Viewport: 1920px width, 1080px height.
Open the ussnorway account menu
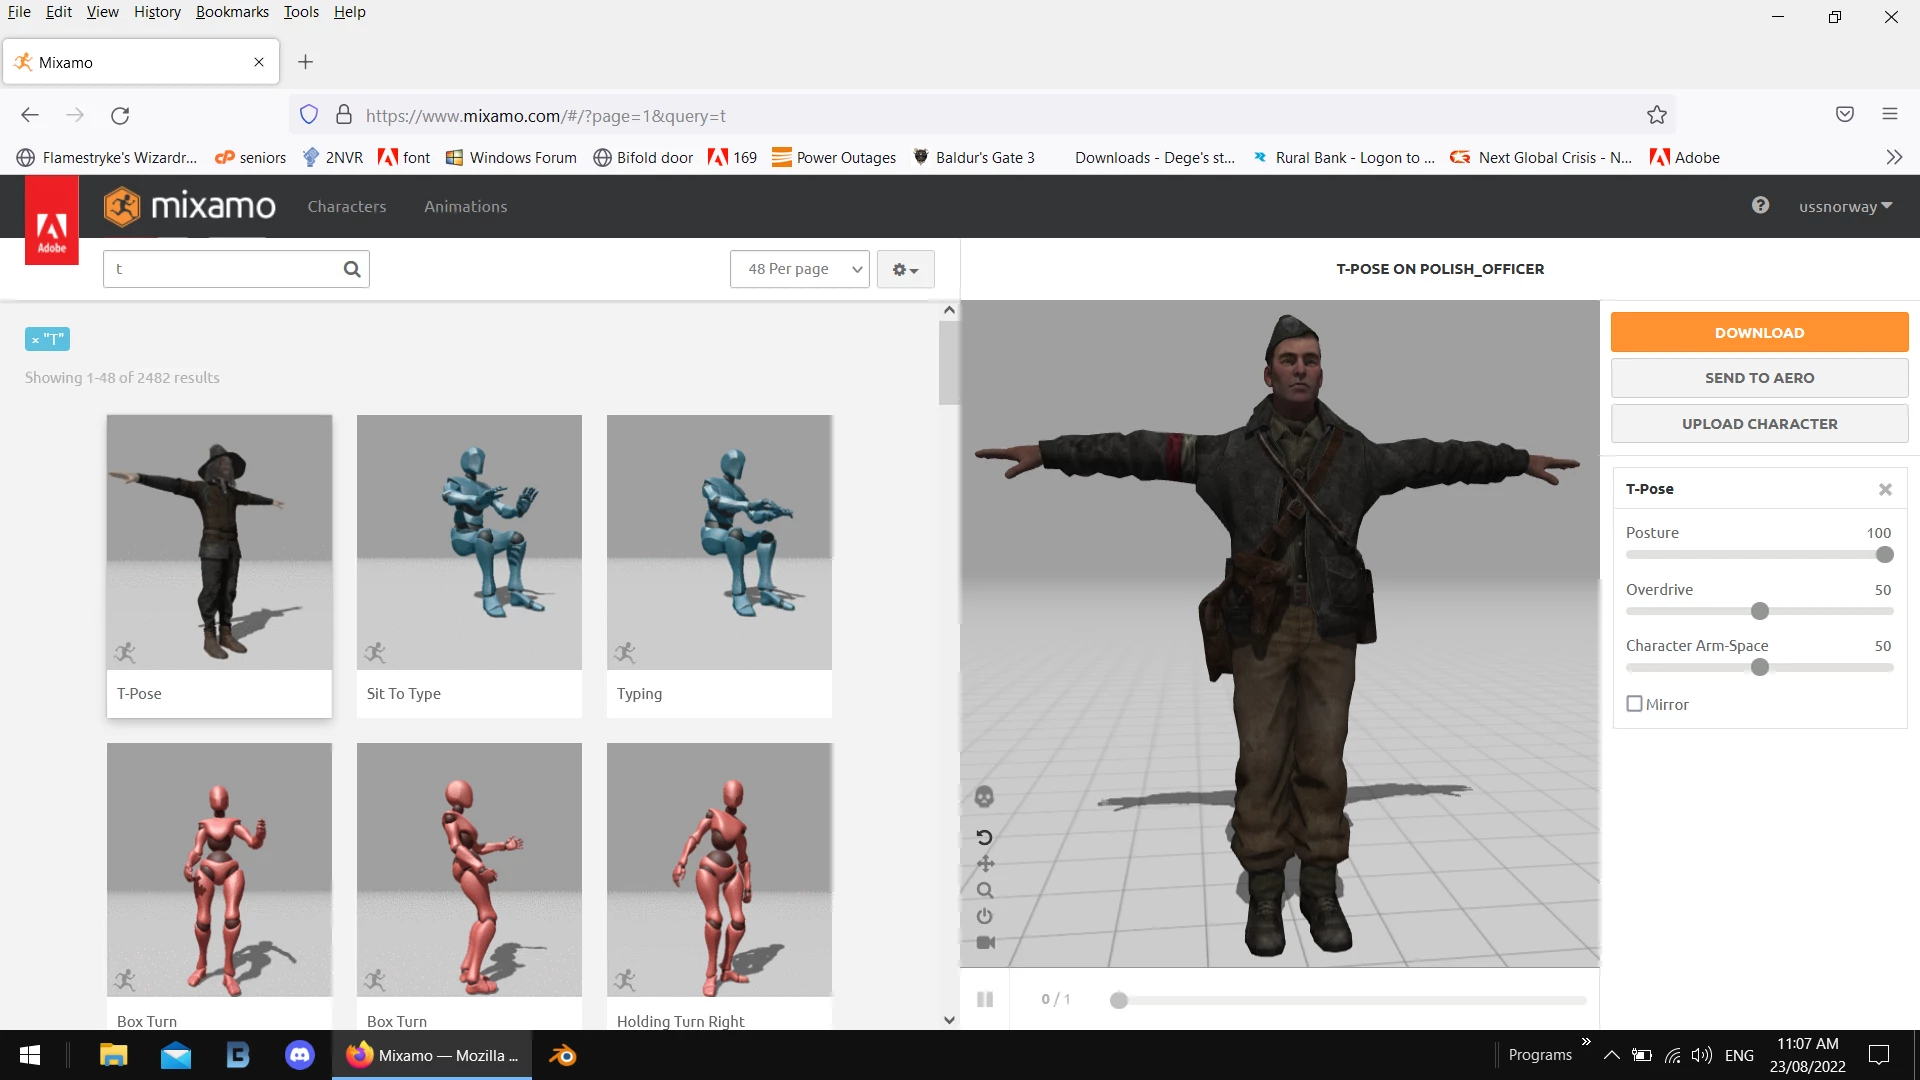tap(1845, 206)
